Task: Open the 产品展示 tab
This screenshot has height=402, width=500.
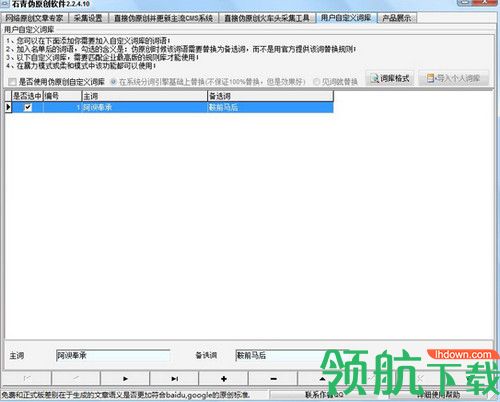Action: (x=397, y=18)
